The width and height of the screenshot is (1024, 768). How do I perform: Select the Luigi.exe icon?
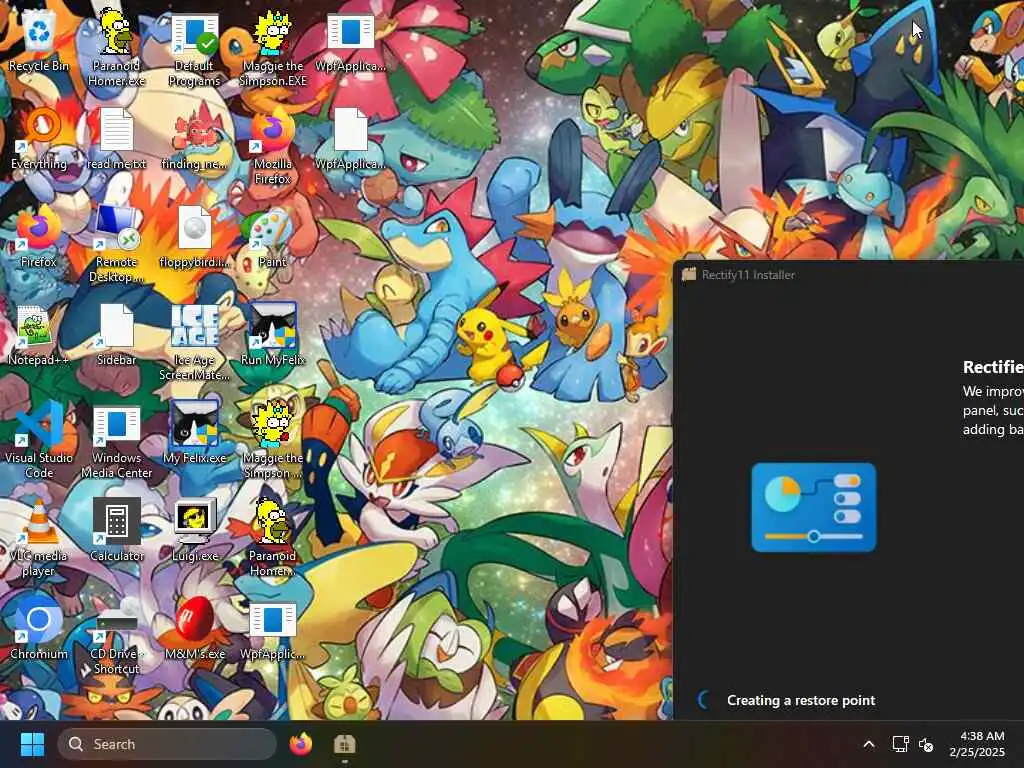(x=195, y=531)
